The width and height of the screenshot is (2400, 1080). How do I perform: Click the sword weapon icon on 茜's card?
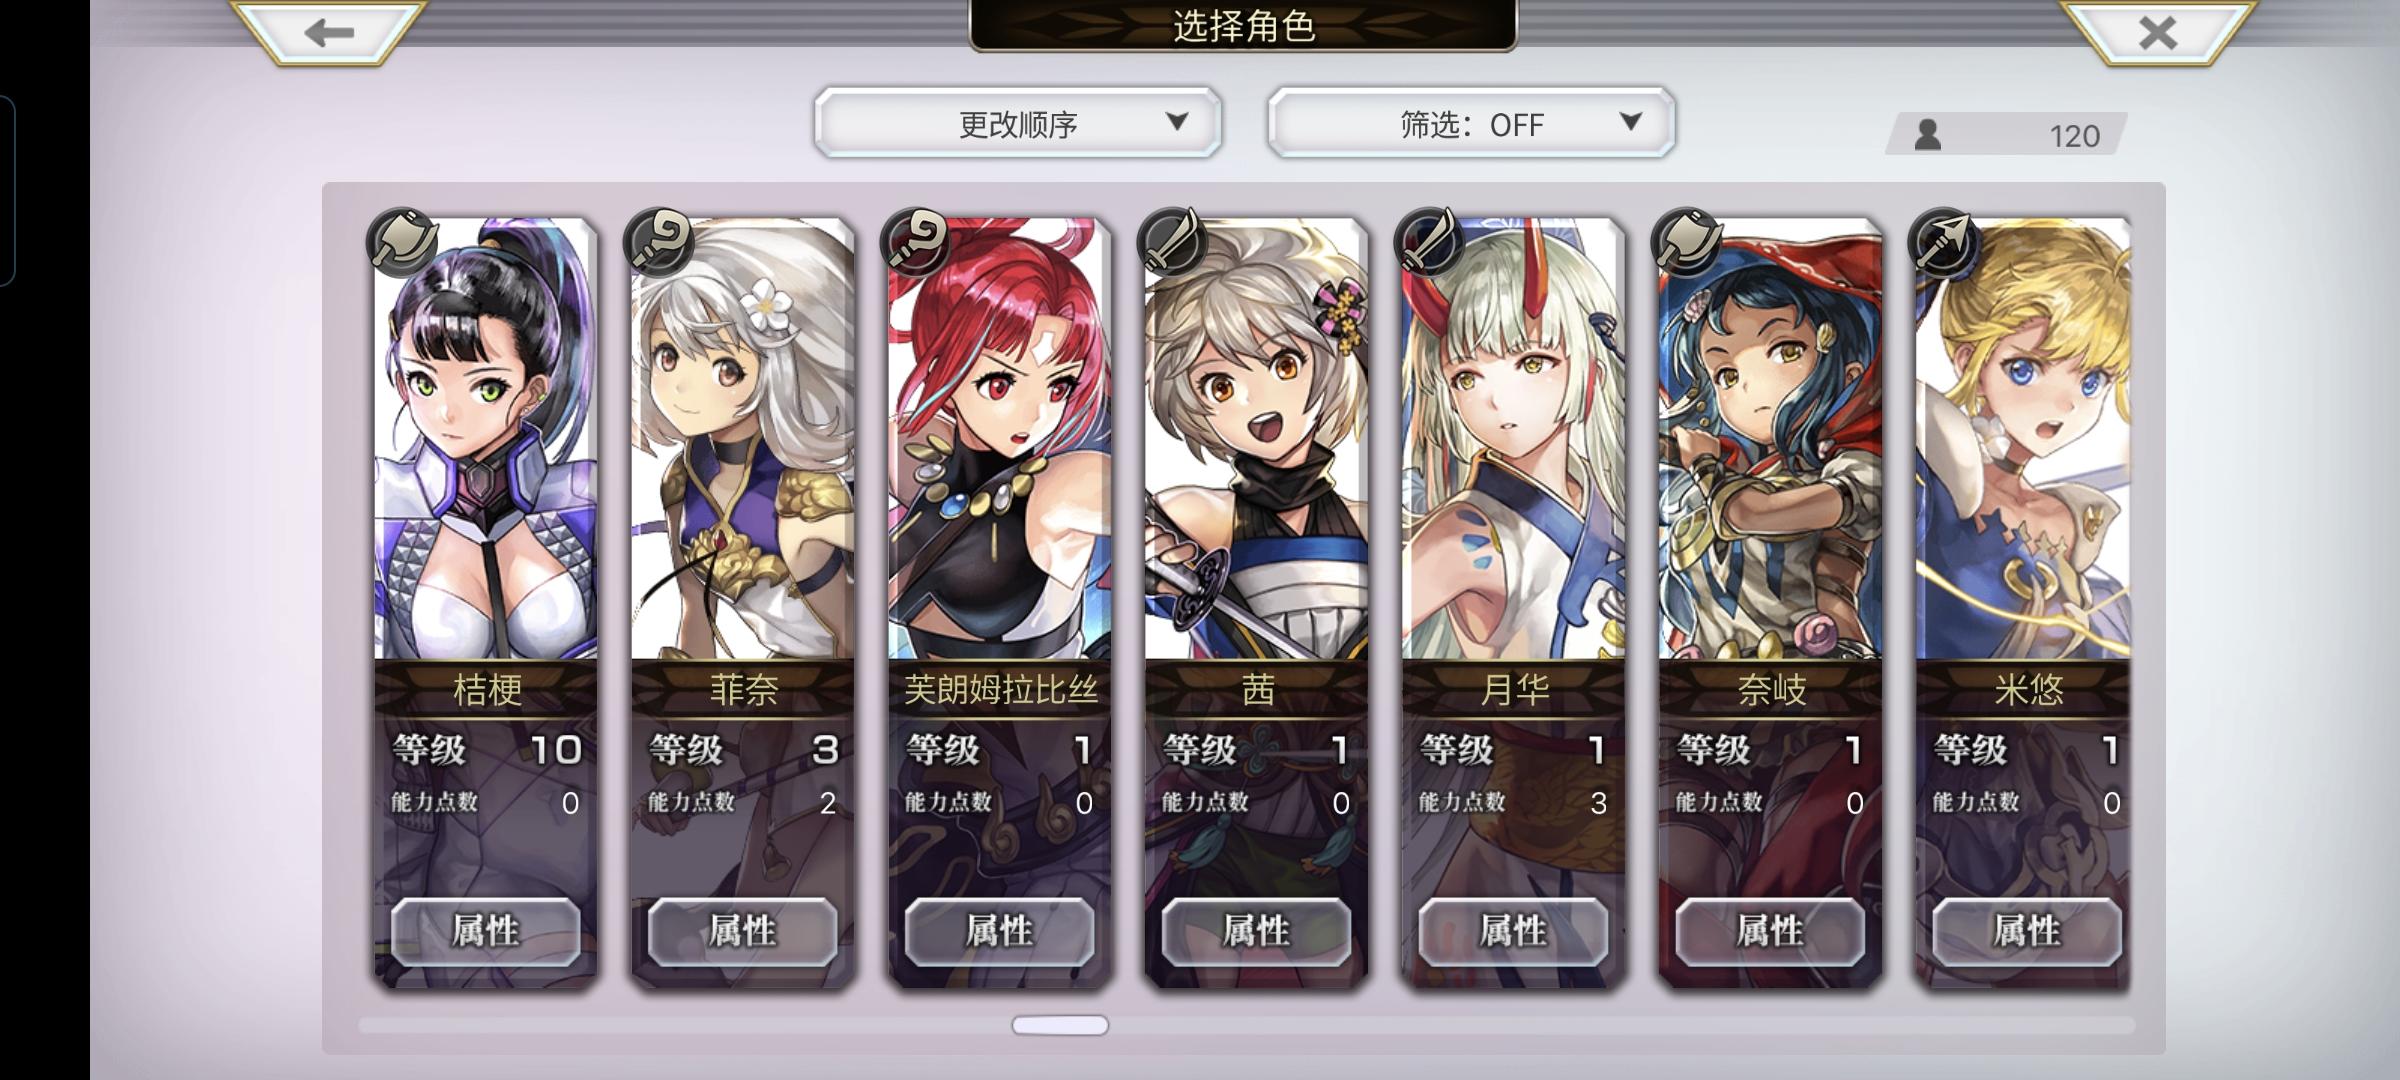click(x=1174, y=241)
